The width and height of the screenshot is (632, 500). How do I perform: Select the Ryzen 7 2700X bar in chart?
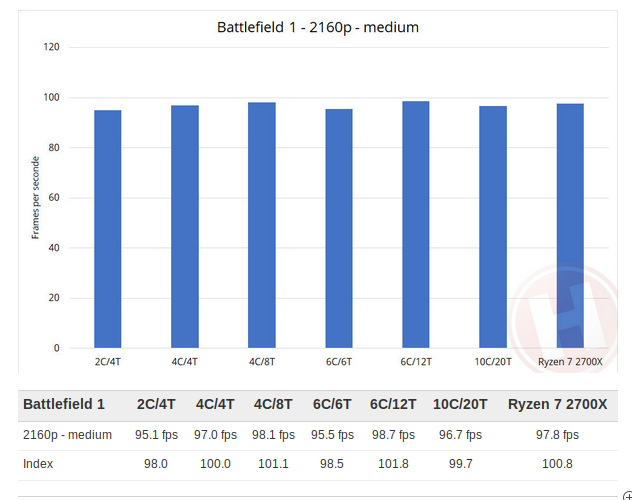pyautogui.click(x=570, y=226)
